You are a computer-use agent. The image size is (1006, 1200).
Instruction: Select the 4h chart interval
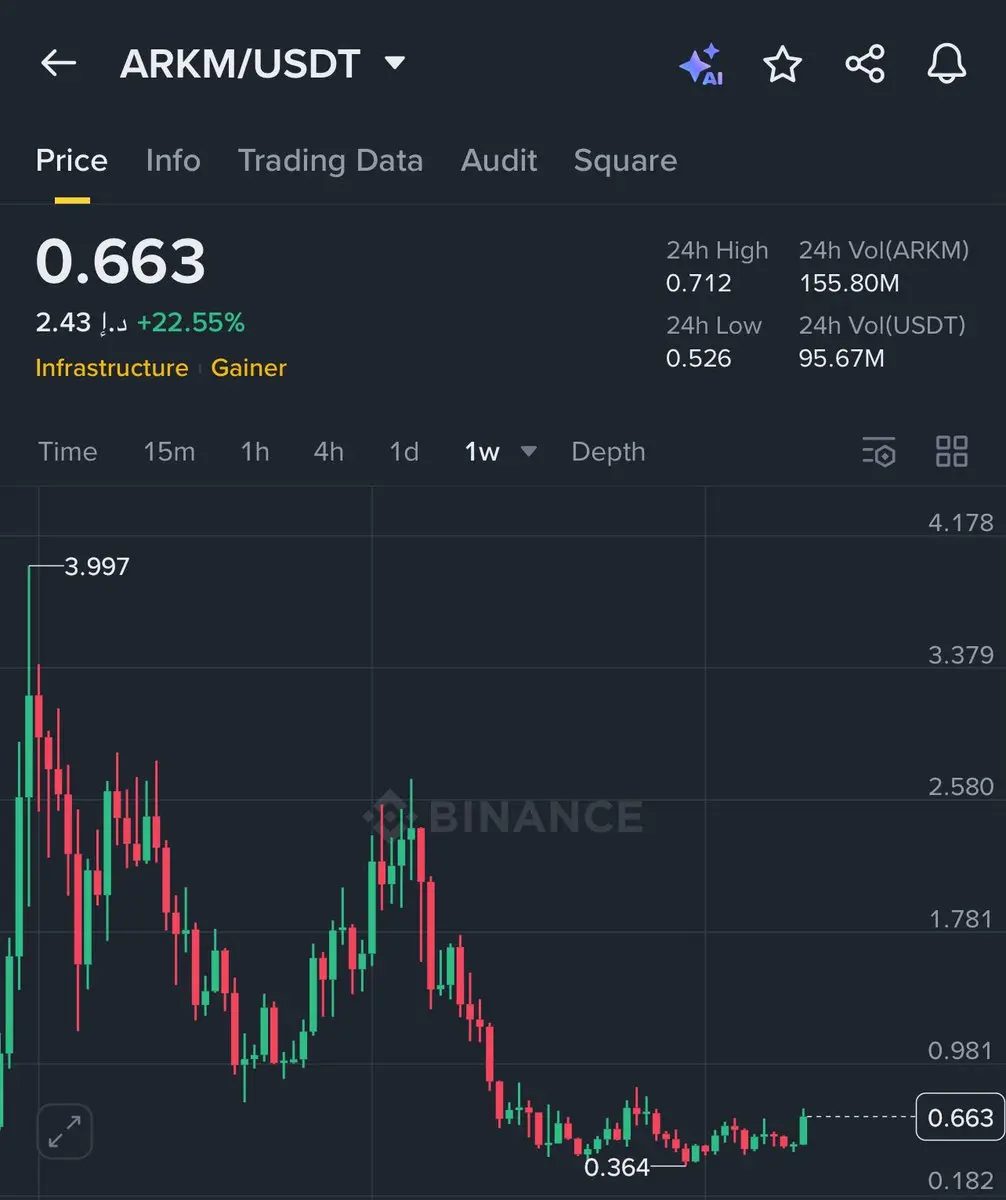pyautogui.click(x=329, y=452)
